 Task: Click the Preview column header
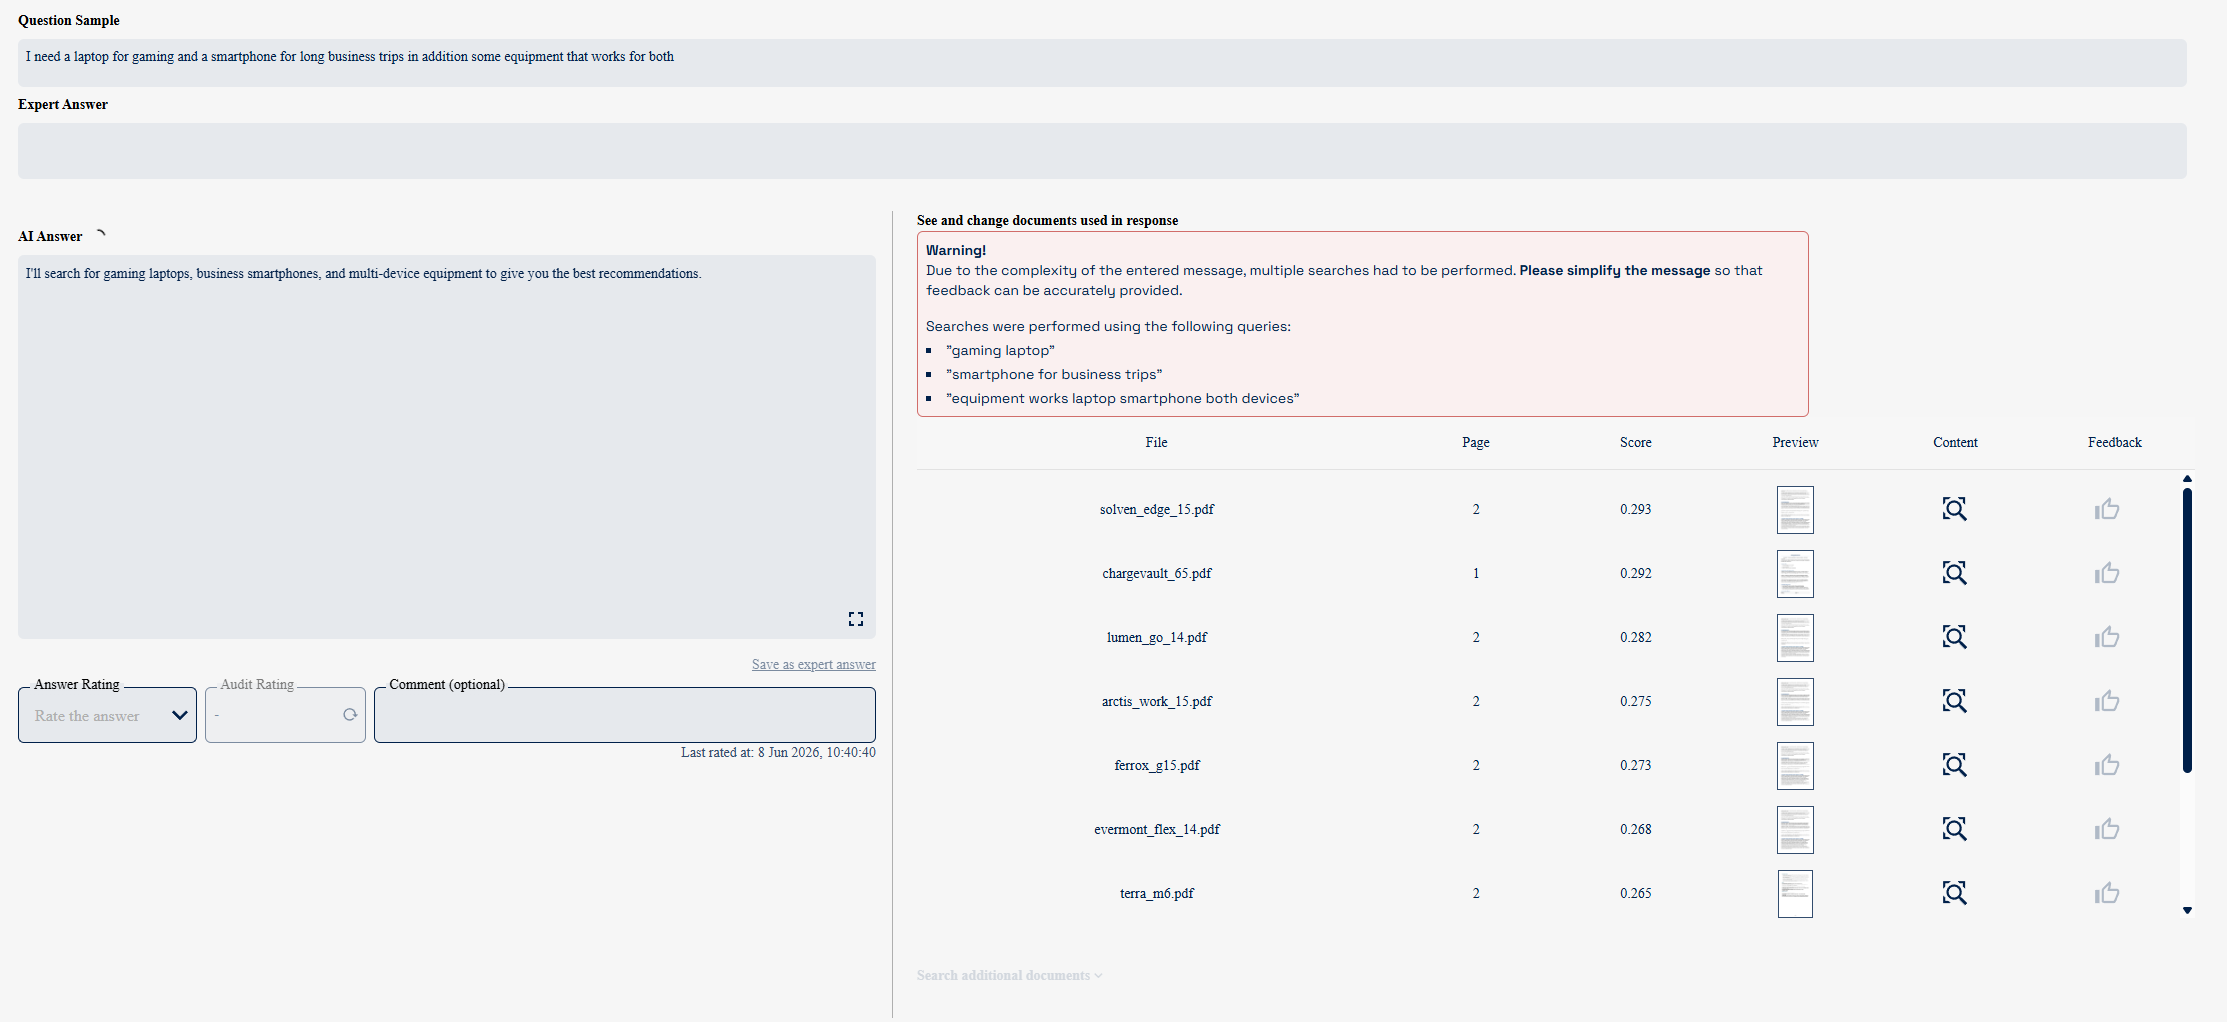(1795, 443)
